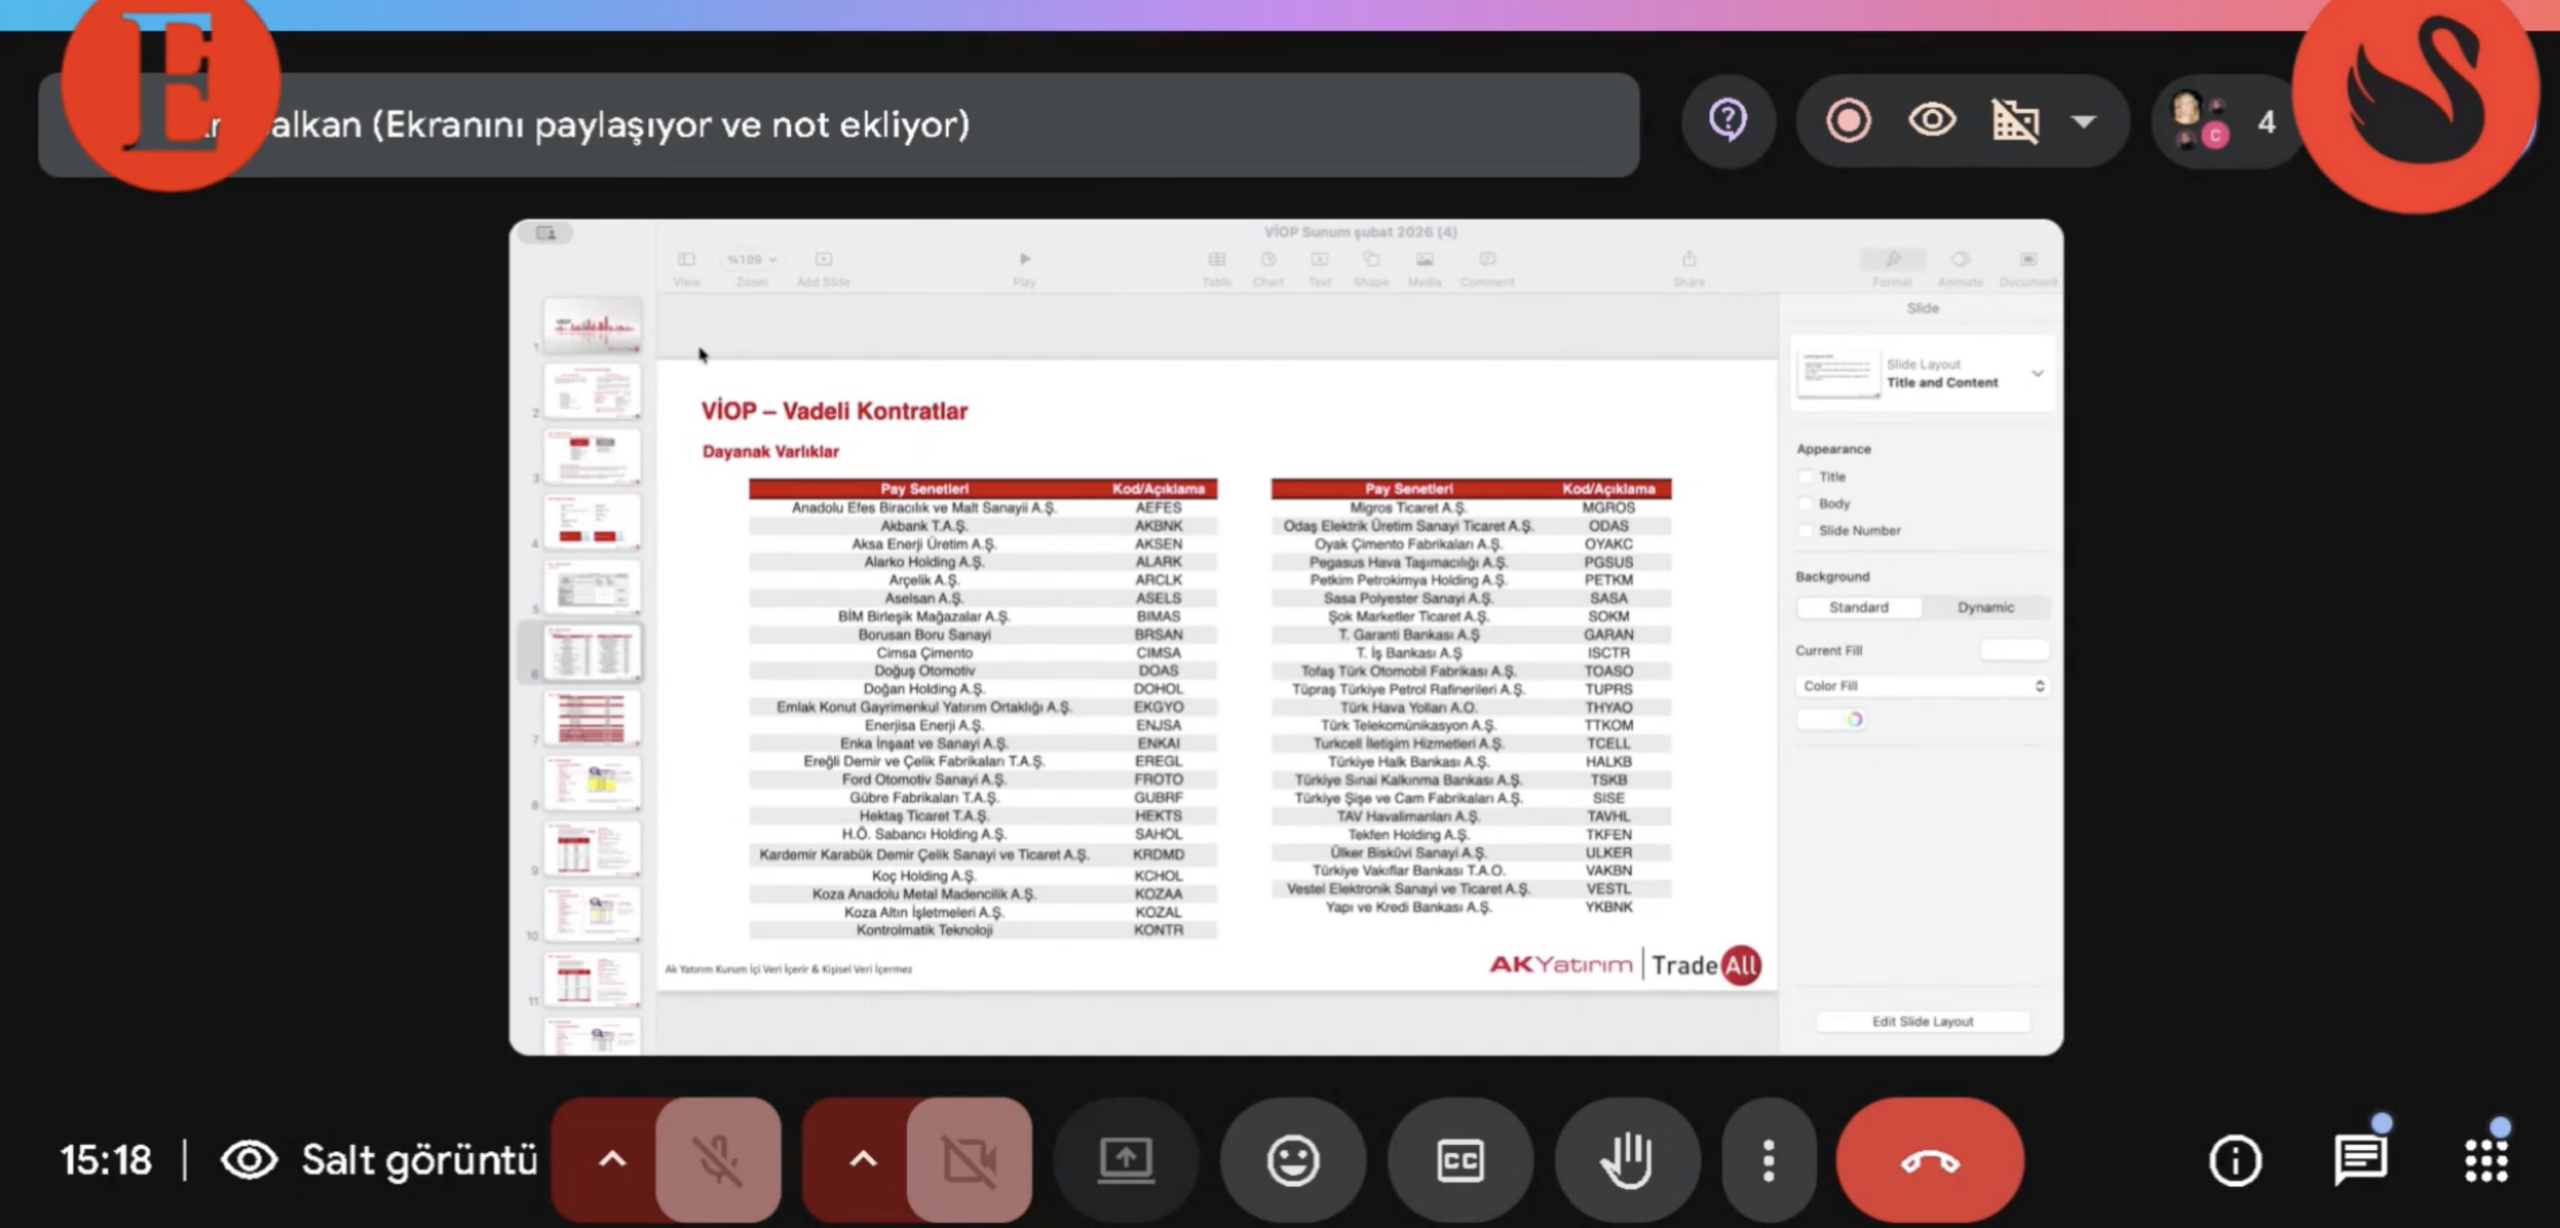This screenshot has height=1228, width=2560.
Task: Click the Edit Slide Layout button
Action: point(1922,1021)
